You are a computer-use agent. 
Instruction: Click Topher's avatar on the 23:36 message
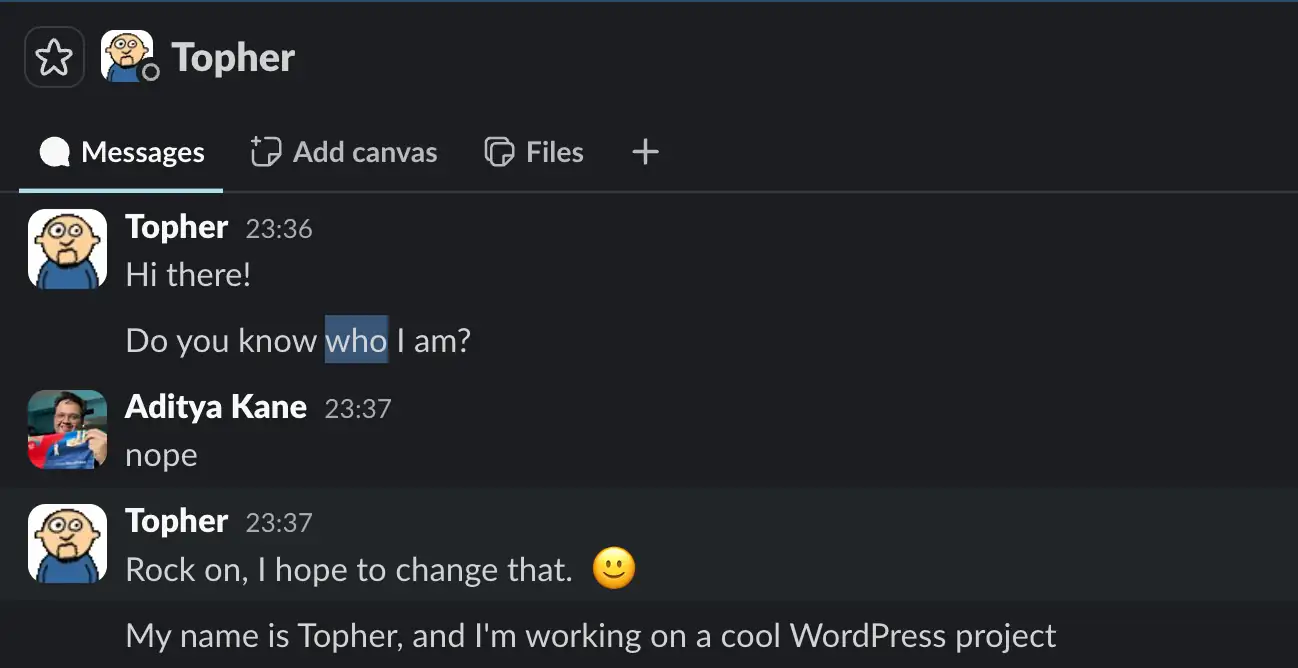tap(67, 249)
